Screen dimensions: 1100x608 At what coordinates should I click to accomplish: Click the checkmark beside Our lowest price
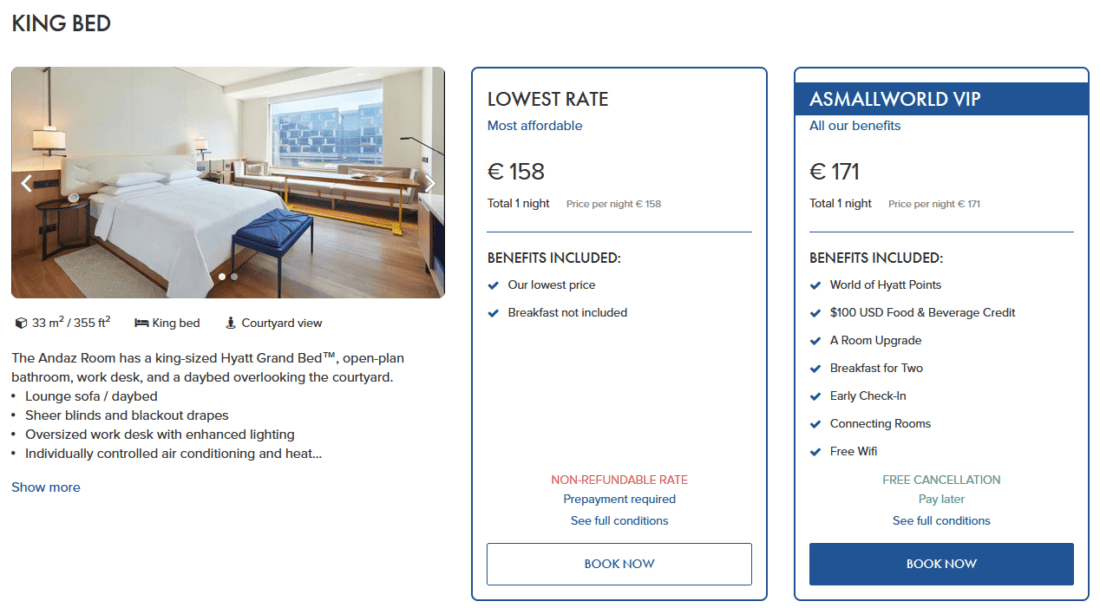click(x=493, y=285)
